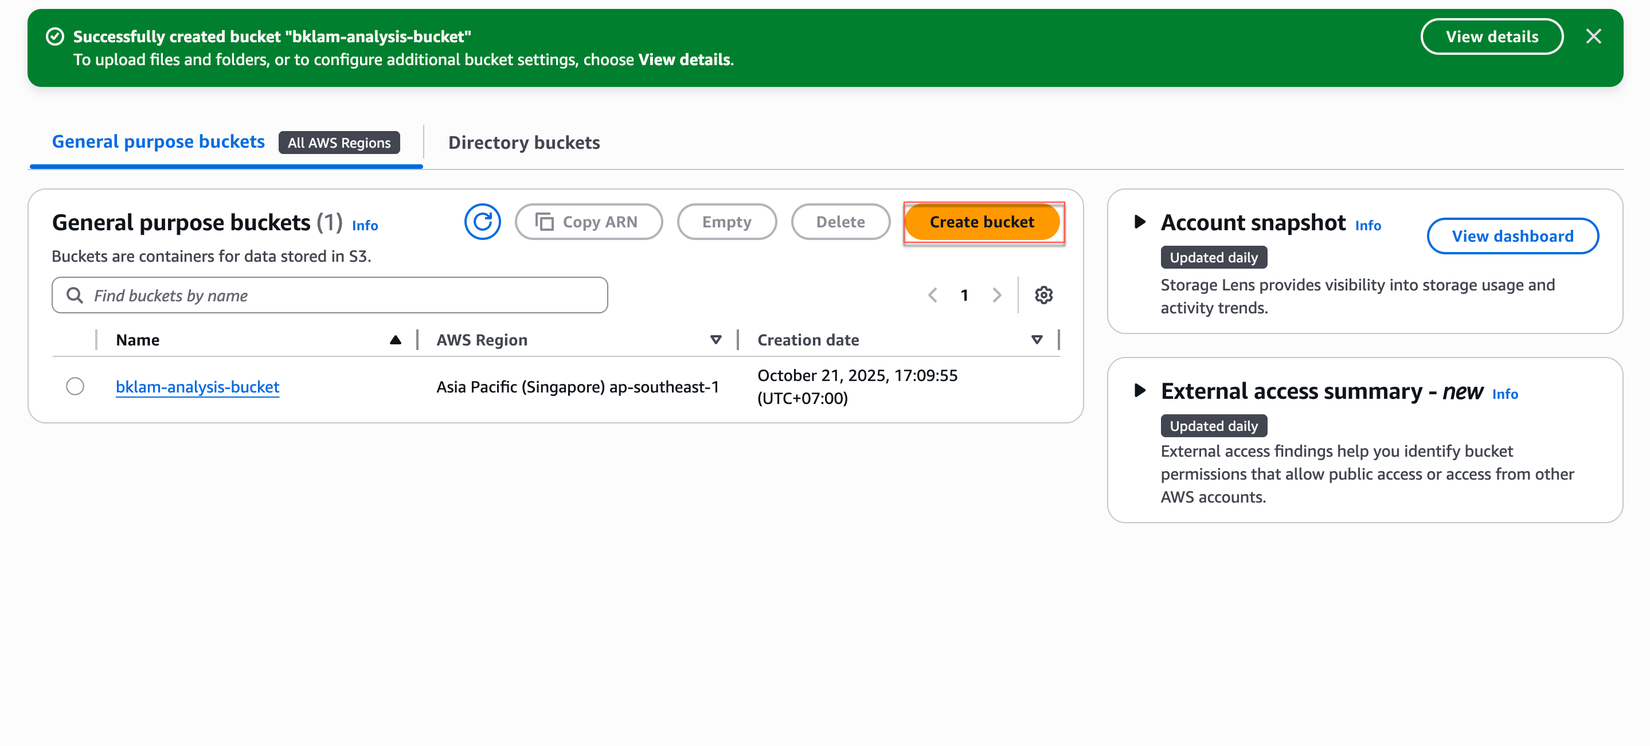1650x746 pixels.
Task: Select the bklam-analysis-bucket radio button
Action: tap(75, 387)
